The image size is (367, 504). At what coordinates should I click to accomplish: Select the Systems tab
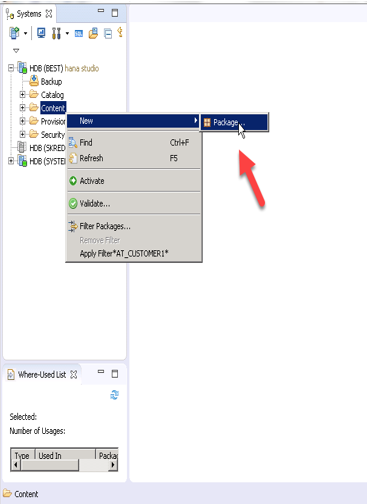point(29,14)
